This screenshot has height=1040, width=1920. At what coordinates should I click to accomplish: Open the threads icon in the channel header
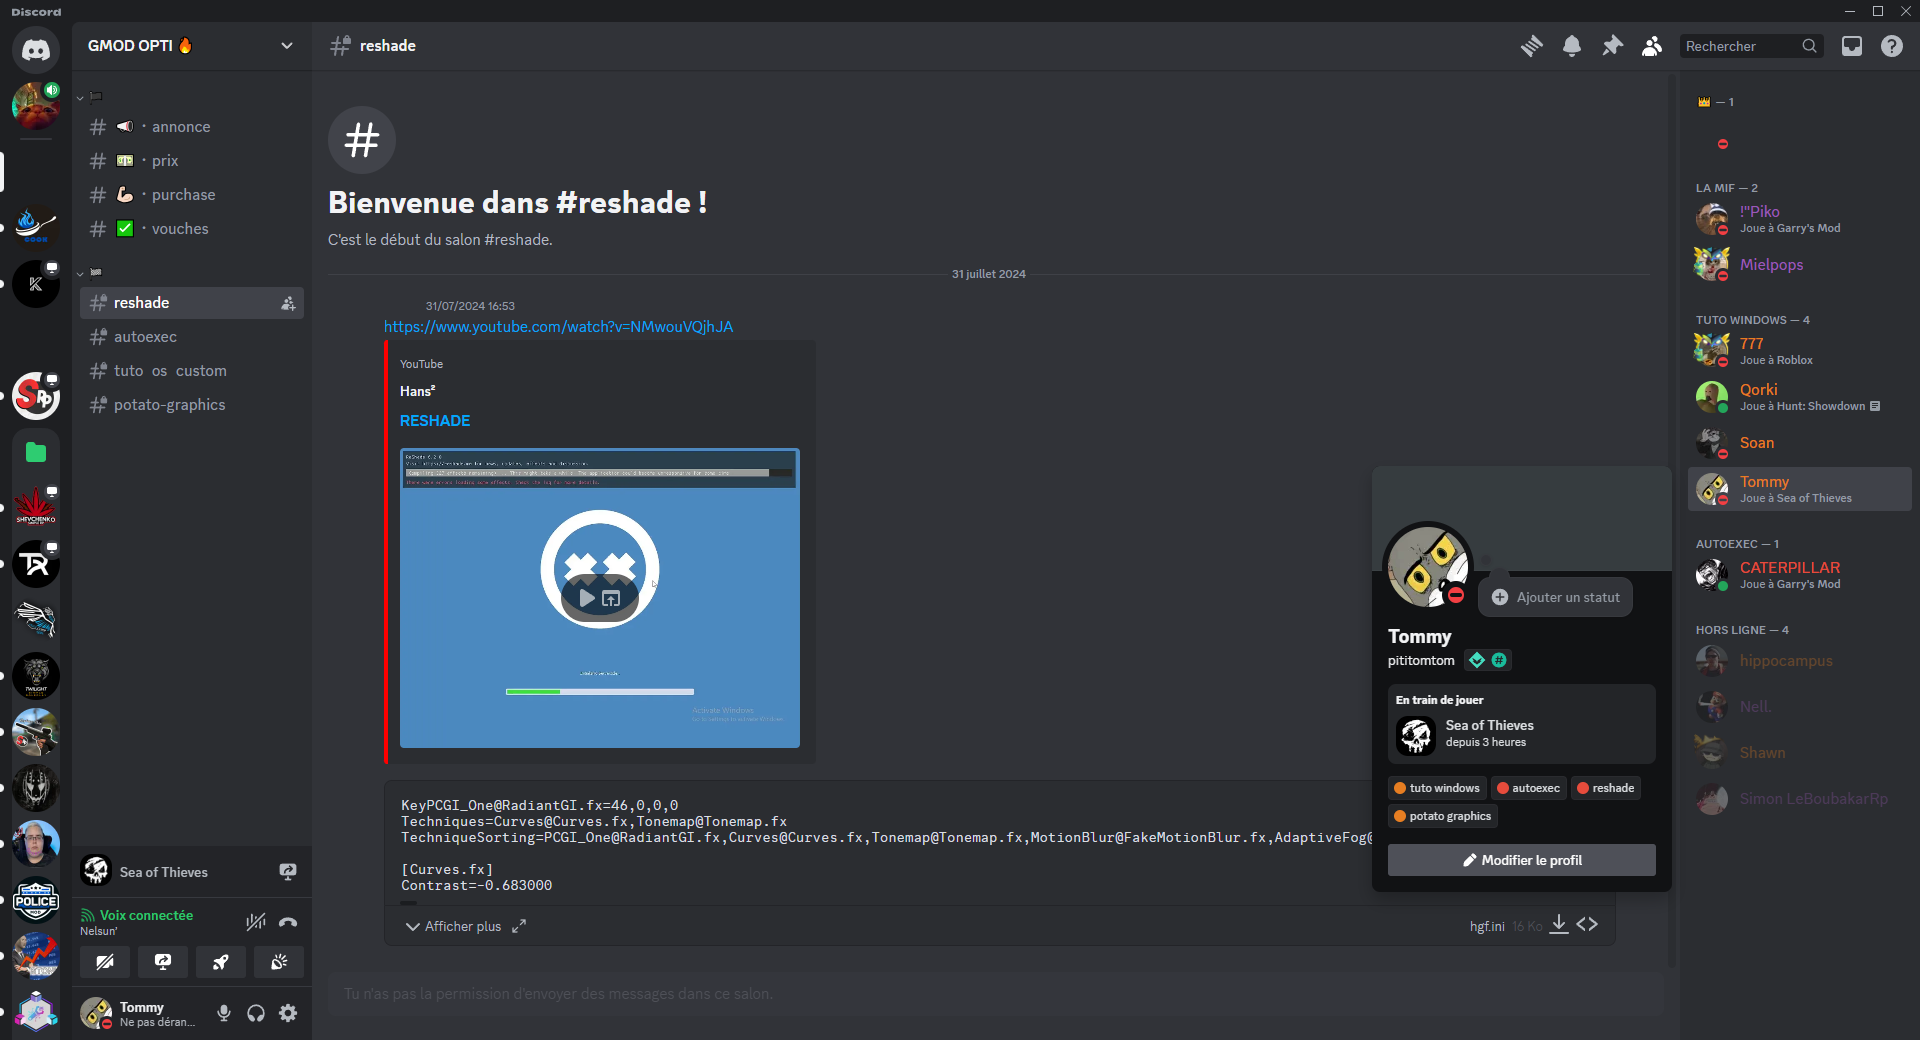coord(1532,46)
